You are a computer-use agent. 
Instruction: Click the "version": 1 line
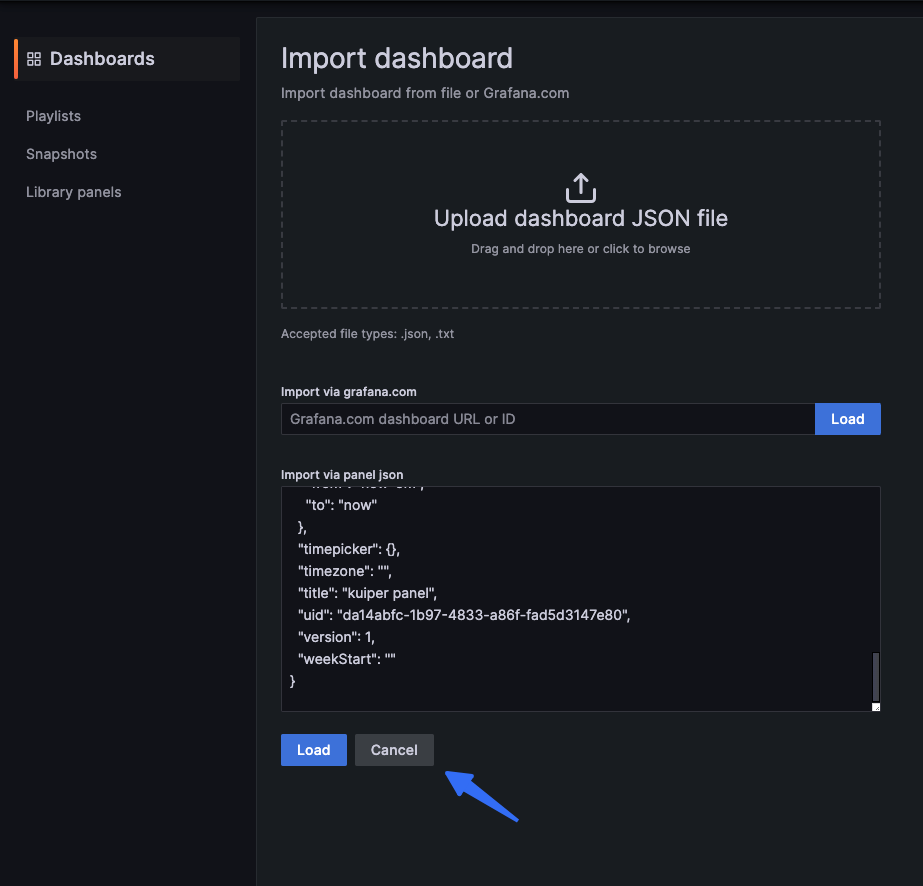(336, 637)
